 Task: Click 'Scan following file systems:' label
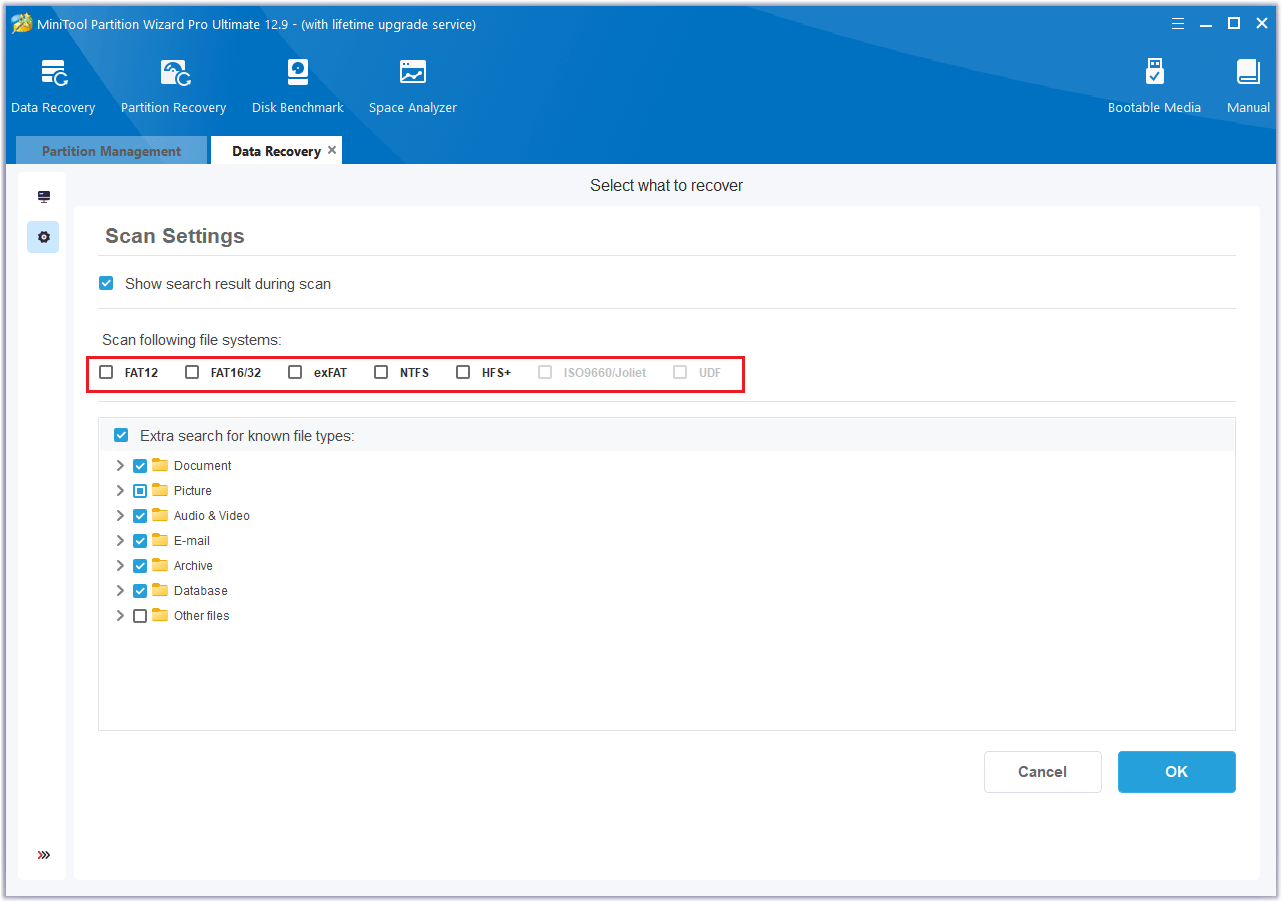pyautogui.click(x=192, y=340)
